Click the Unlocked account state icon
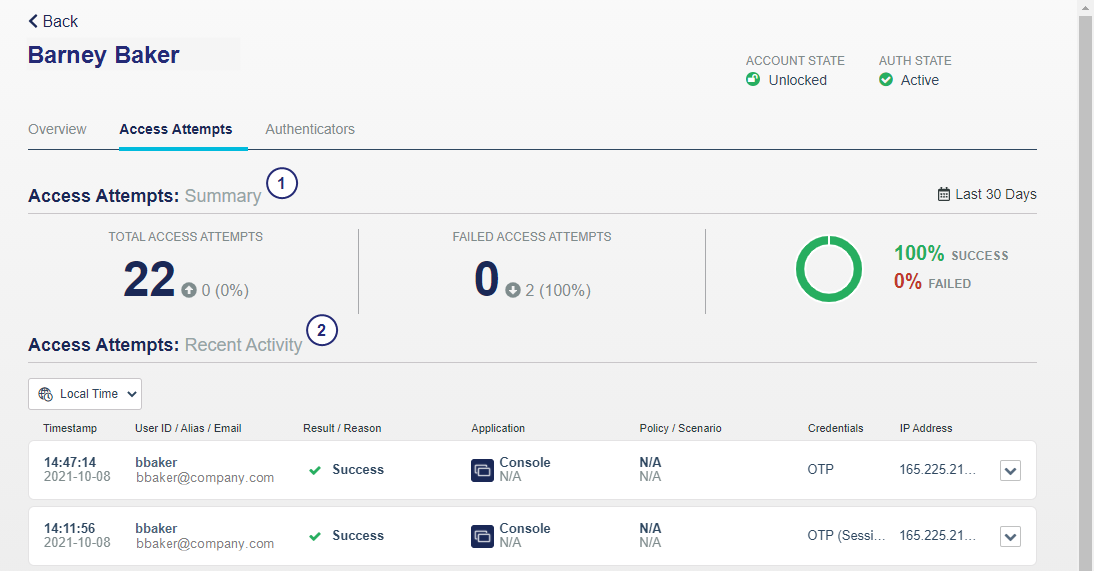The height and width of the screenshot is (571, 1094). [x=753, y=80]
